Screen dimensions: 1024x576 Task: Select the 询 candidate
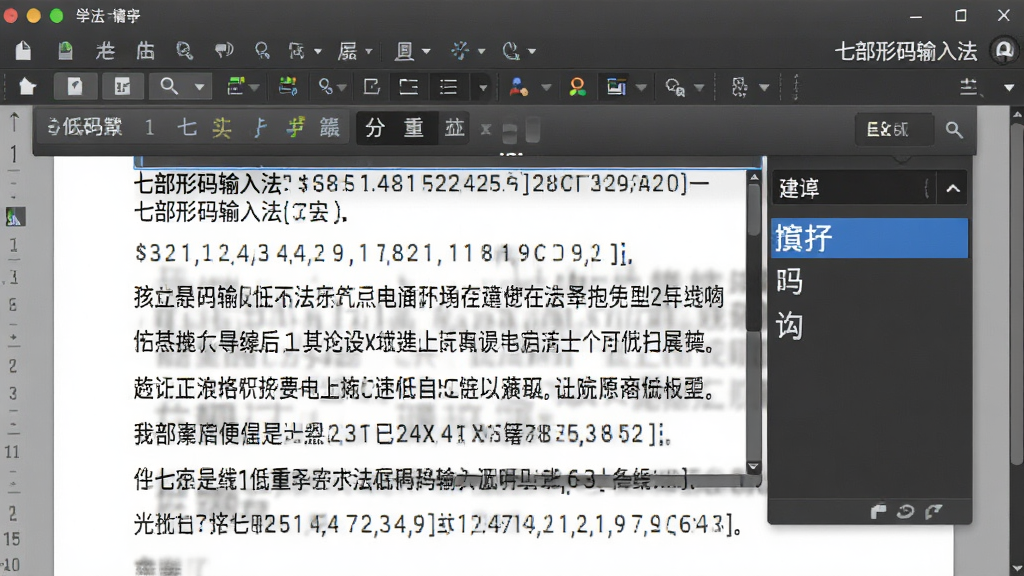click(790, 325)
